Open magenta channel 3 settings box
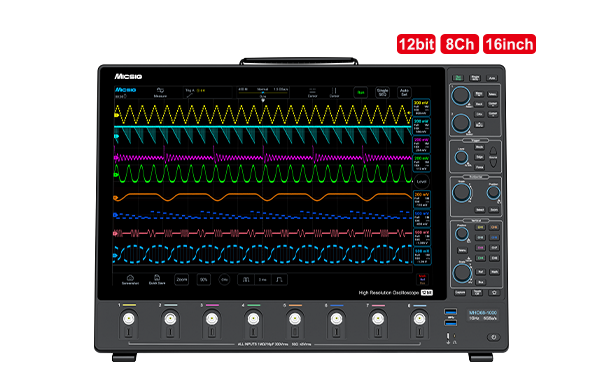Viewport: 600px width, 380px height. (x=421, y=145)
